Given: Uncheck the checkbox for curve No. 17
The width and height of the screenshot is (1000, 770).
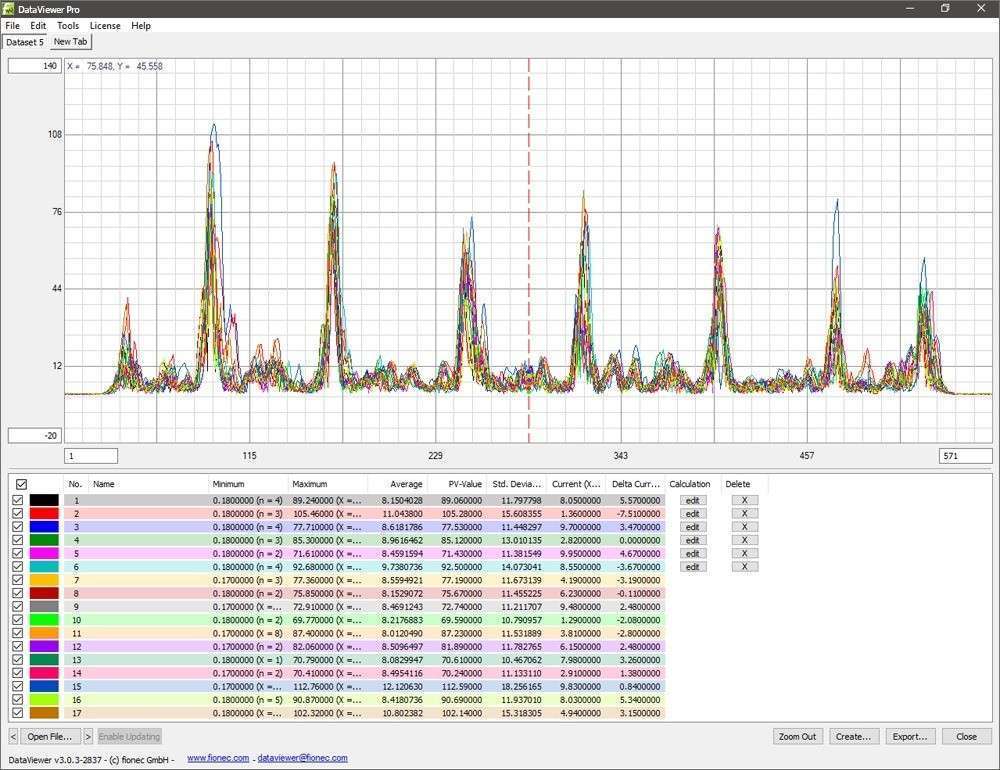Looking at the screenshot, I should (17, 713).
